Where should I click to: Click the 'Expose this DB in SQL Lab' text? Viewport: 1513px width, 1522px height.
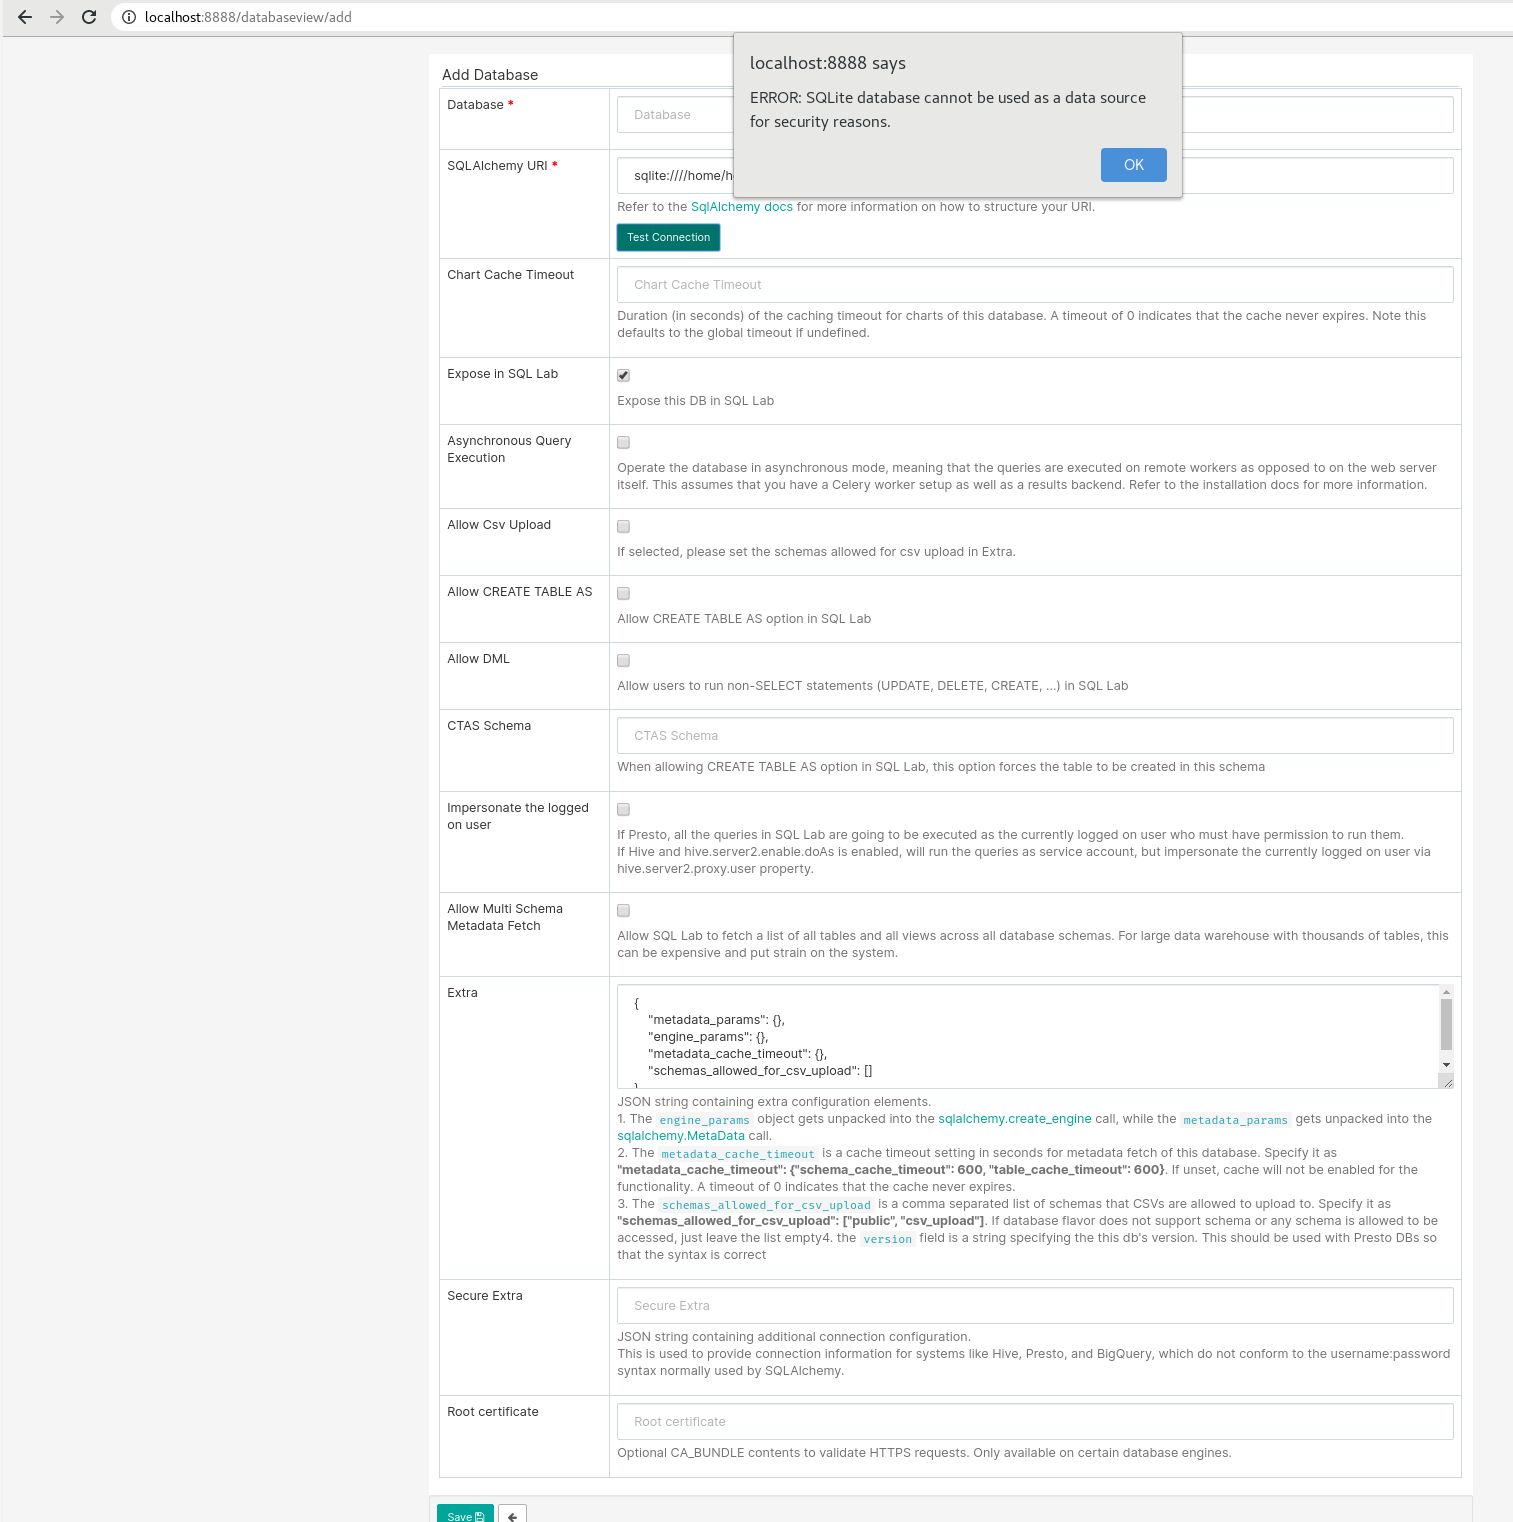[695, 401]
